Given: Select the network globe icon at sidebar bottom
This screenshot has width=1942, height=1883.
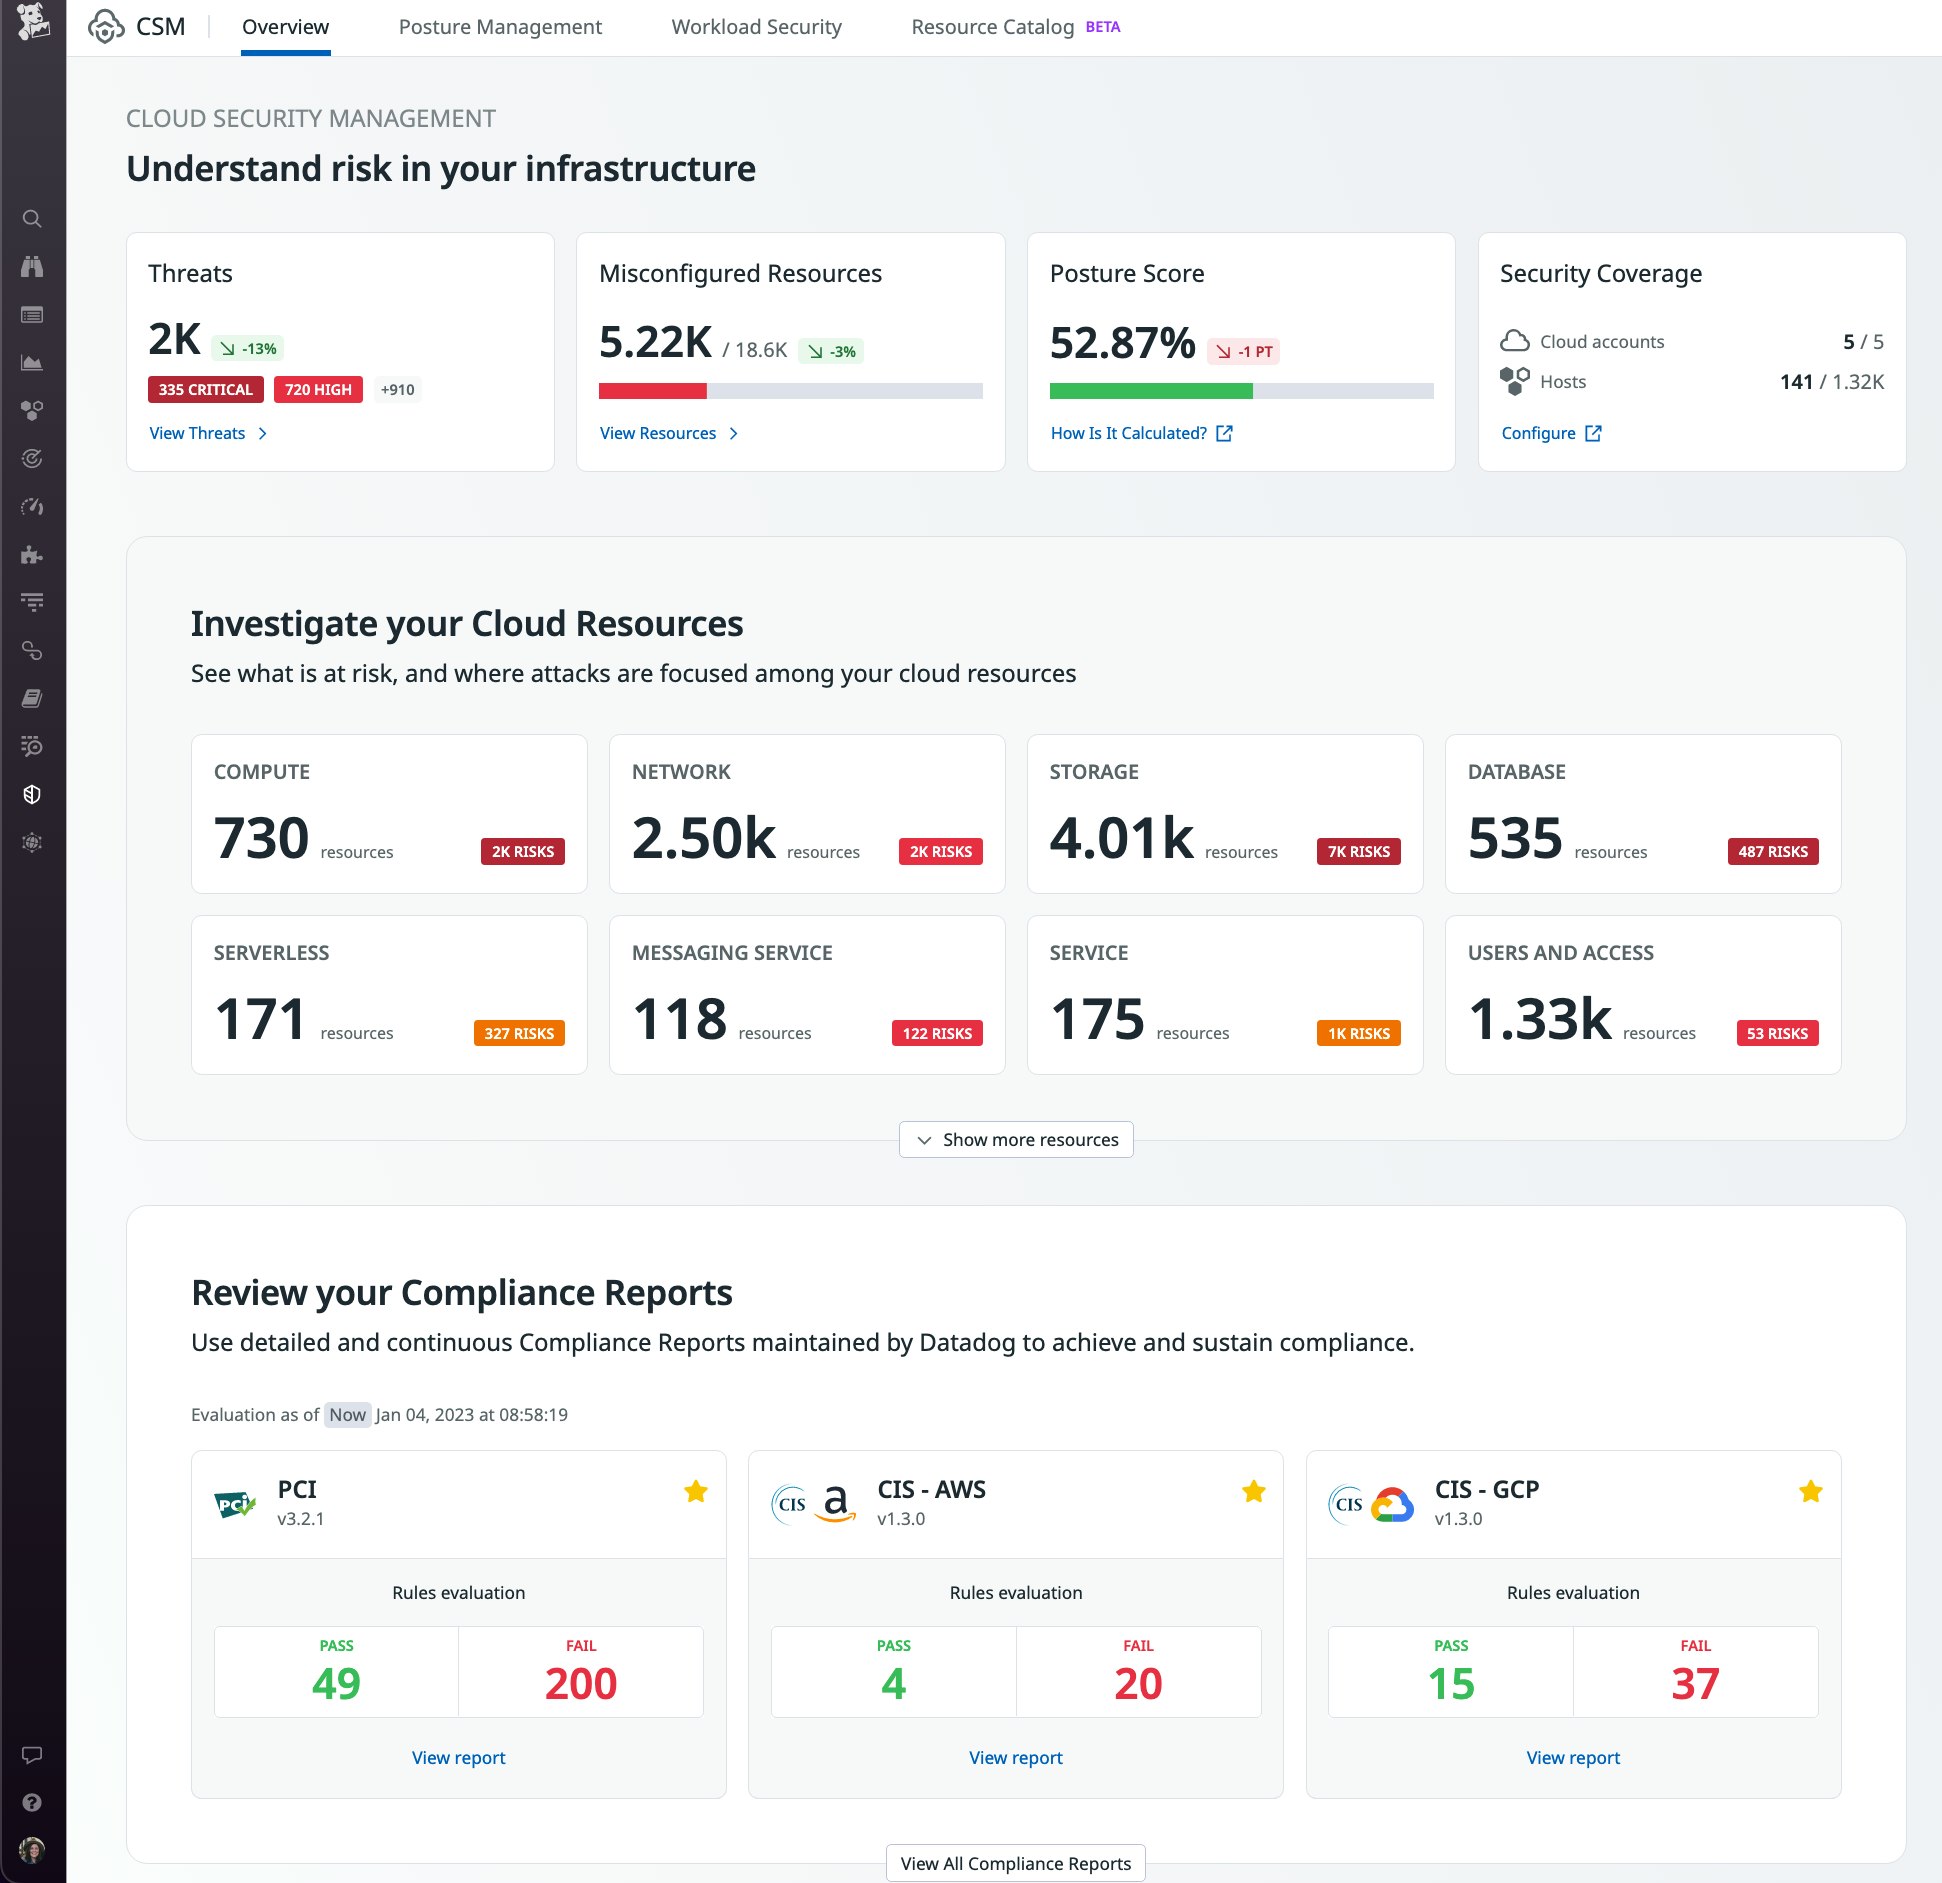Looking at the screenshot, I should point(33,842).
